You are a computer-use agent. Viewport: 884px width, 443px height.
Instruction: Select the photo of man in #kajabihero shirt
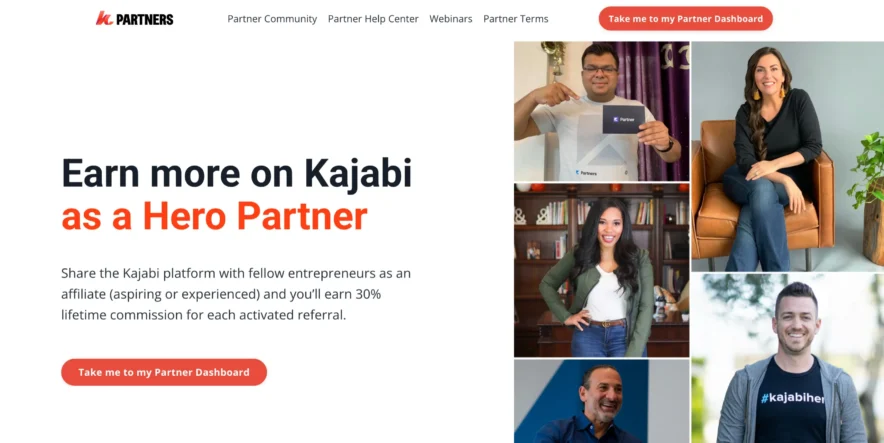[x=788, y=358]
